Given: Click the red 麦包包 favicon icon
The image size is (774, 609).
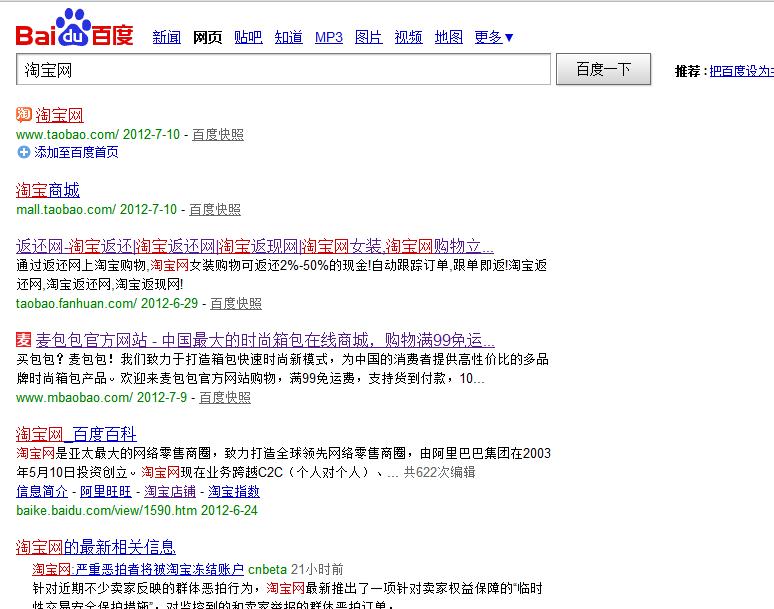Looking at the screenshot, I should 24,339.
